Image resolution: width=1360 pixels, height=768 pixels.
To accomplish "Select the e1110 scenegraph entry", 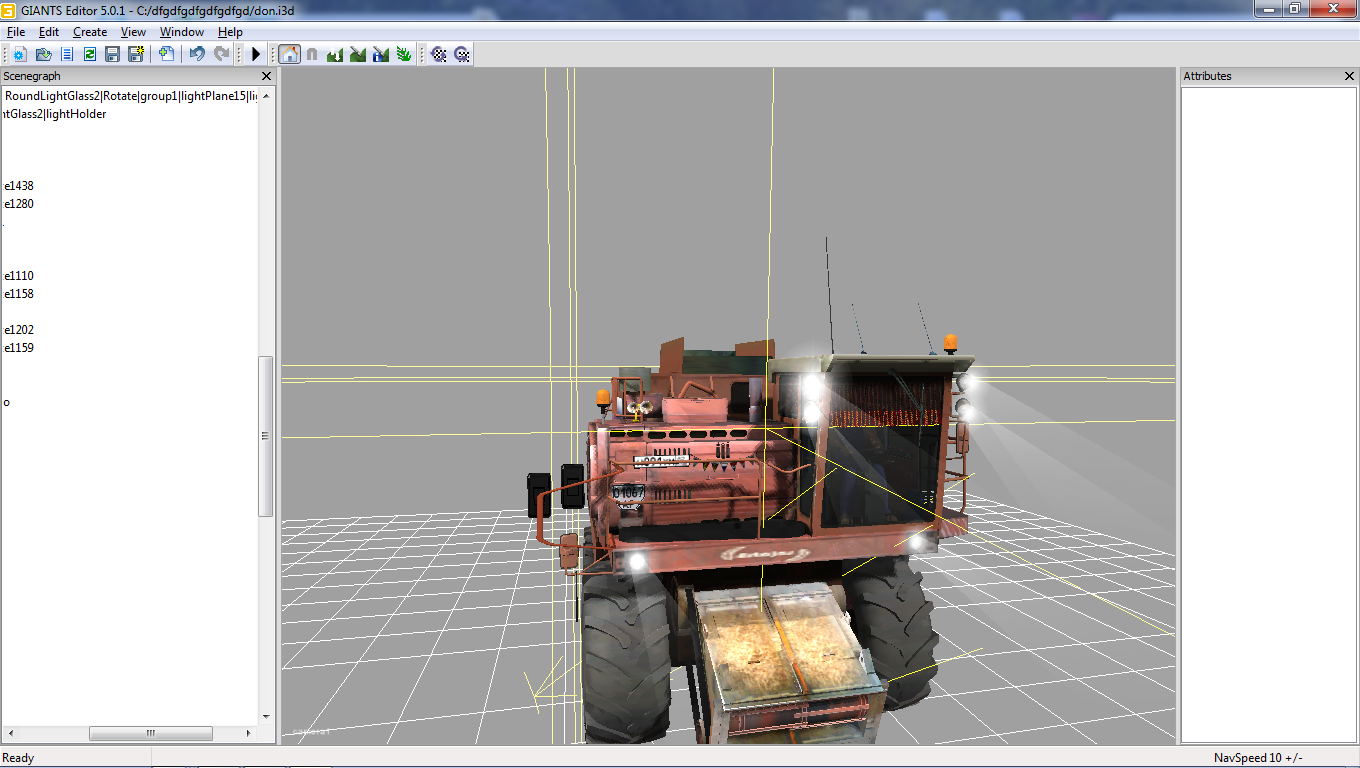I will pyautogui.click(x=19, y=276).
